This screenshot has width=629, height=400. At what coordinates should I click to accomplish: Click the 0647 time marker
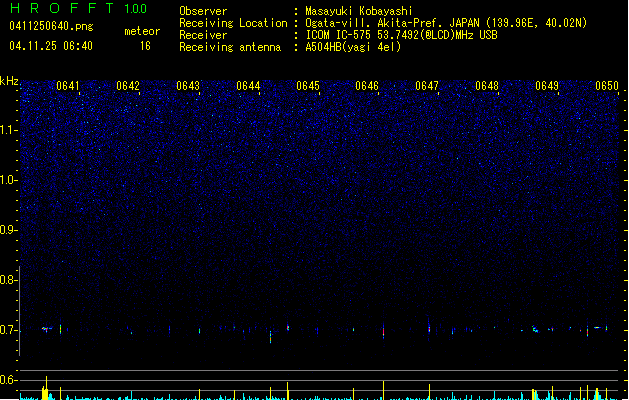[427, 86]
